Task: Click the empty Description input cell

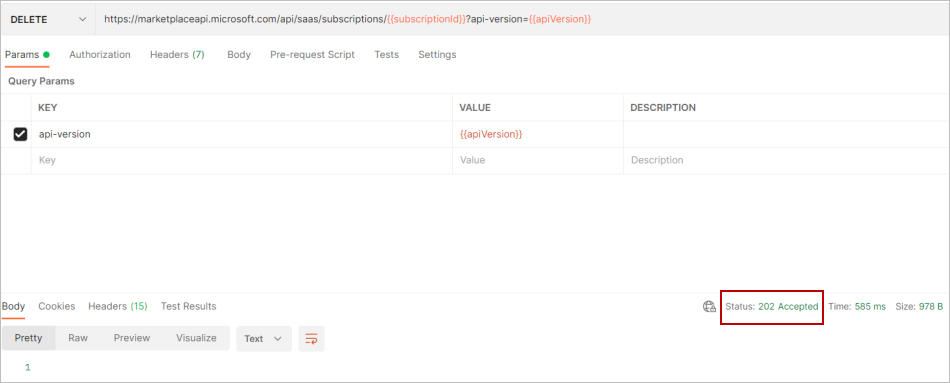Action: (x=786, y=161)
